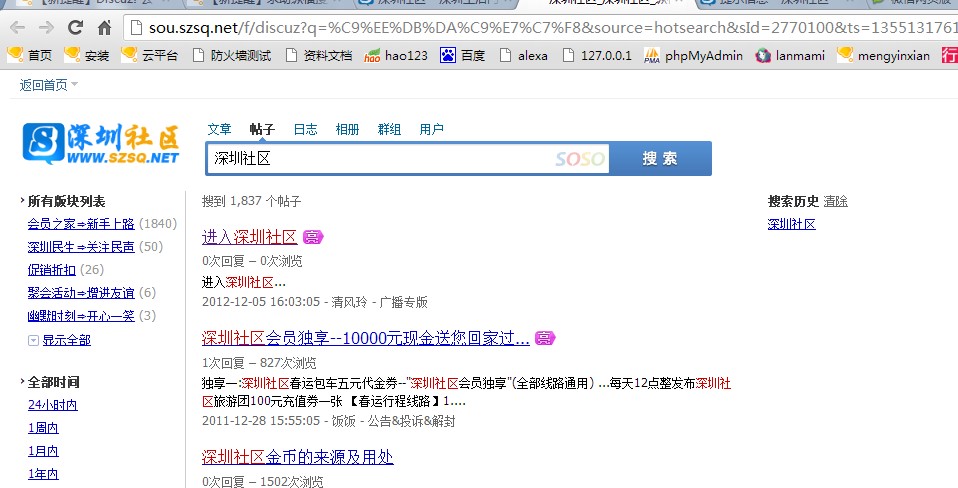Switch to the 用户 search tab
The height and width of the screenshot is (488, 958).
coord(431,129)
